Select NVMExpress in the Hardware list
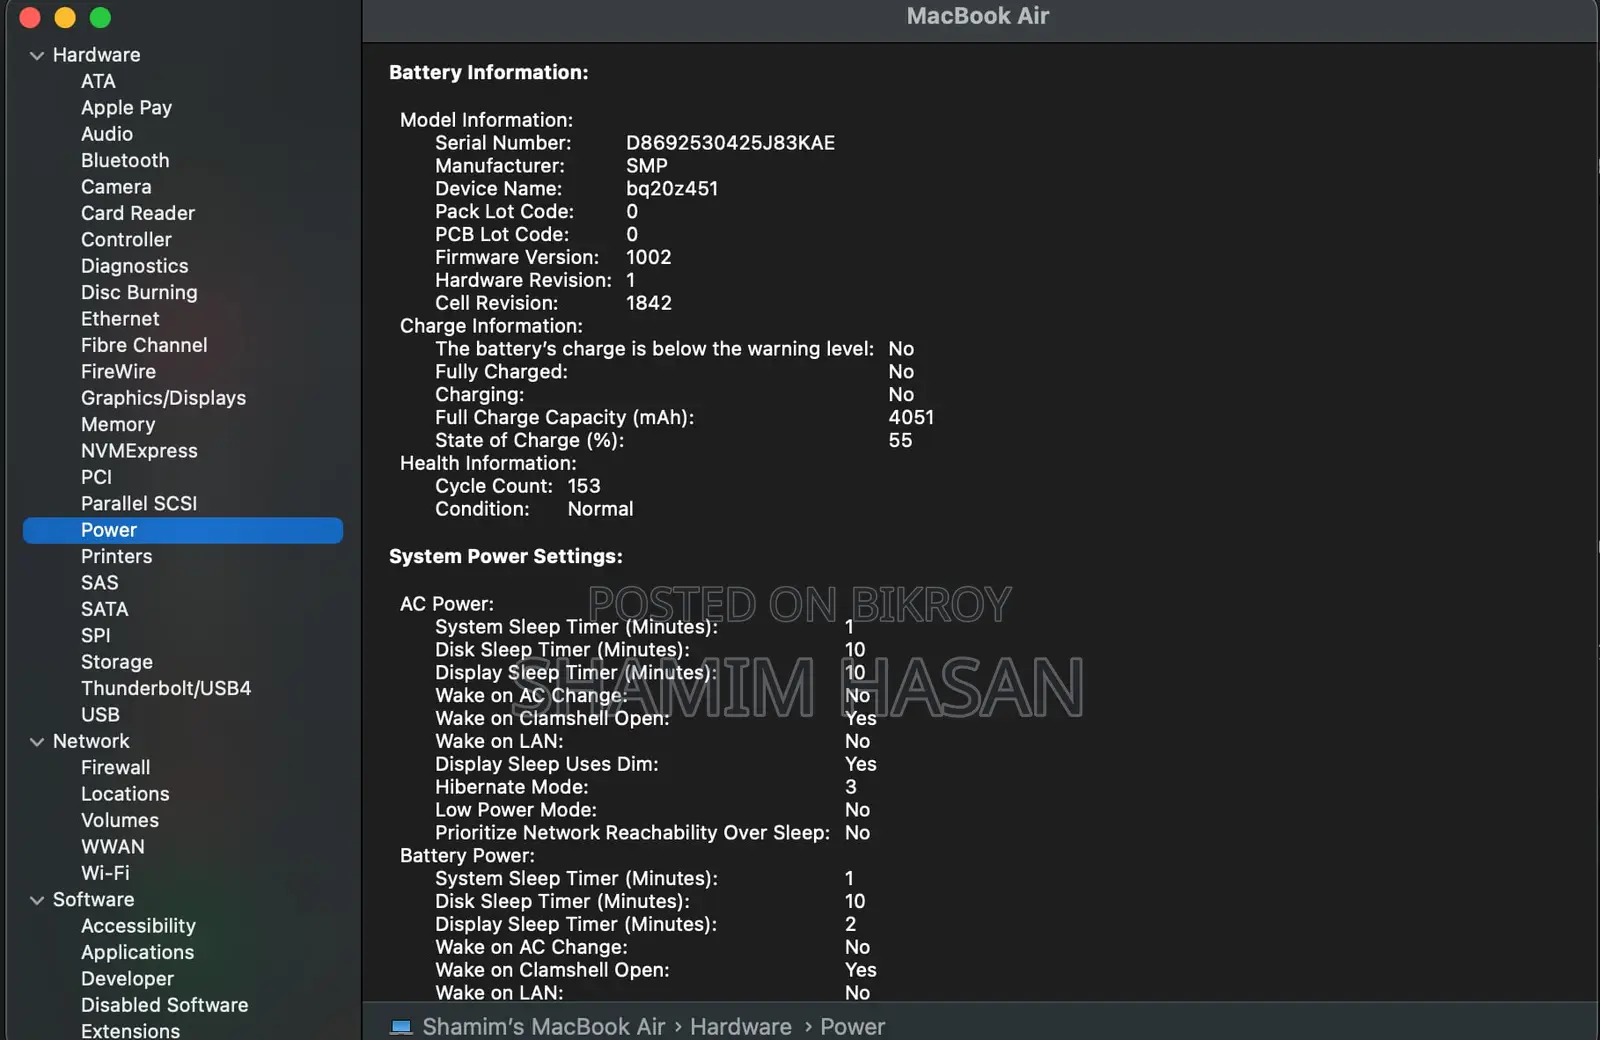The height and width of the screenshot is (1040, 1600). 139,451
